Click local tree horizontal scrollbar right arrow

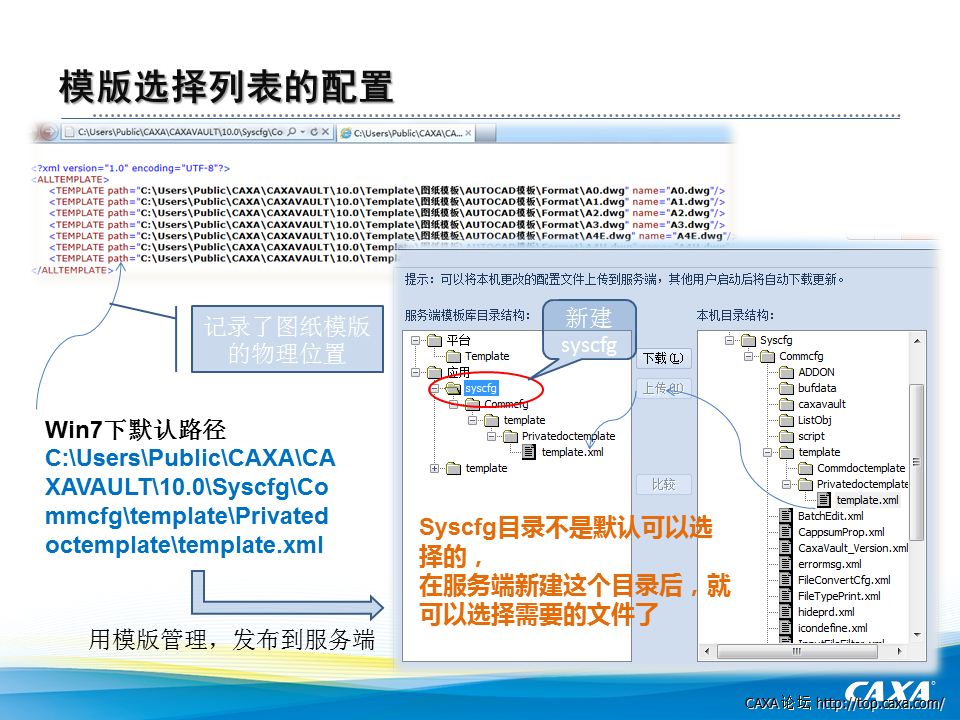[x=899, y=651]
